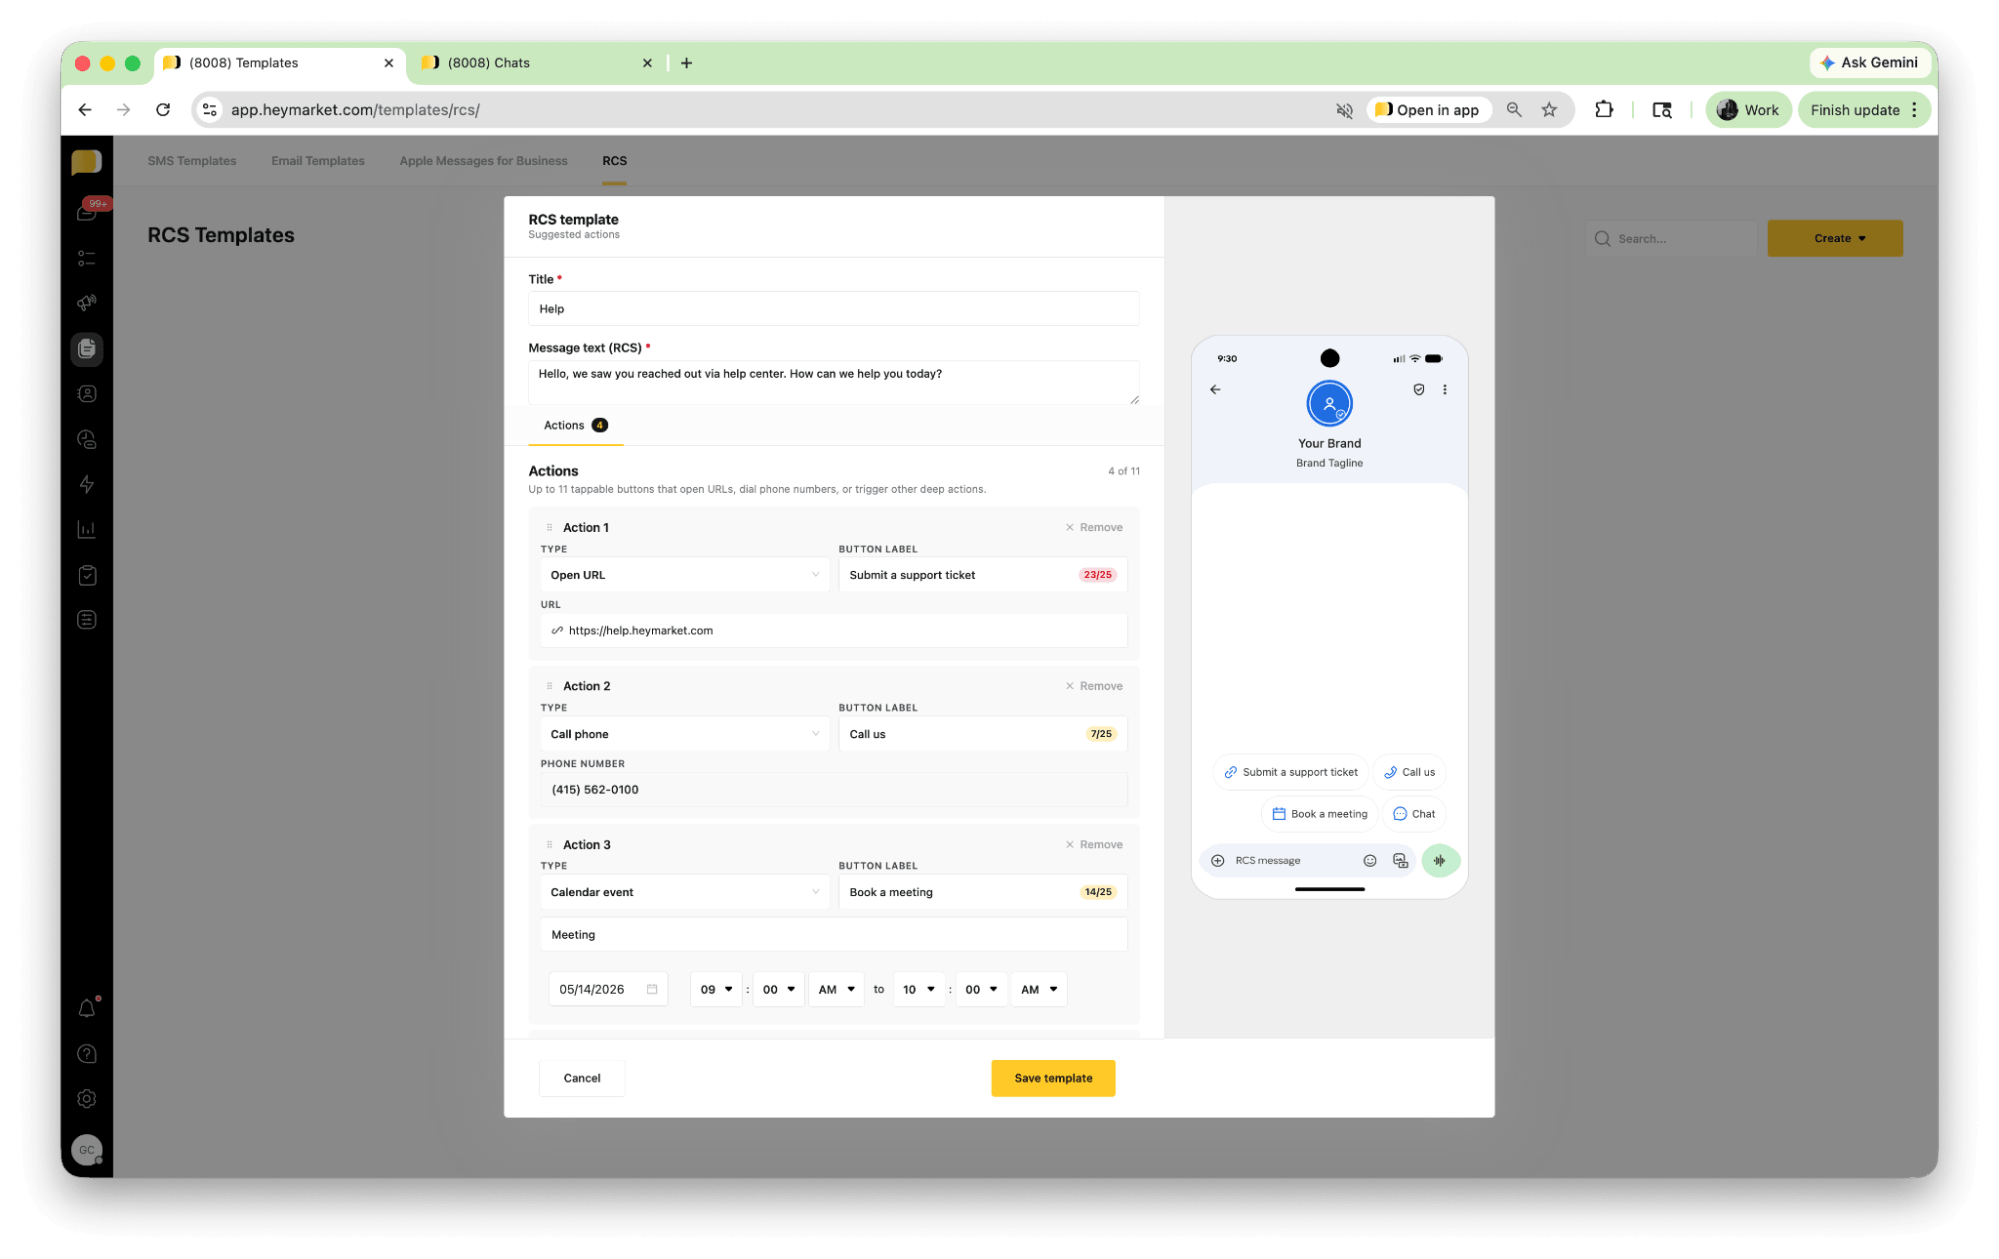Click the voice waveform button in phone preview

[x=1439, y=860]
